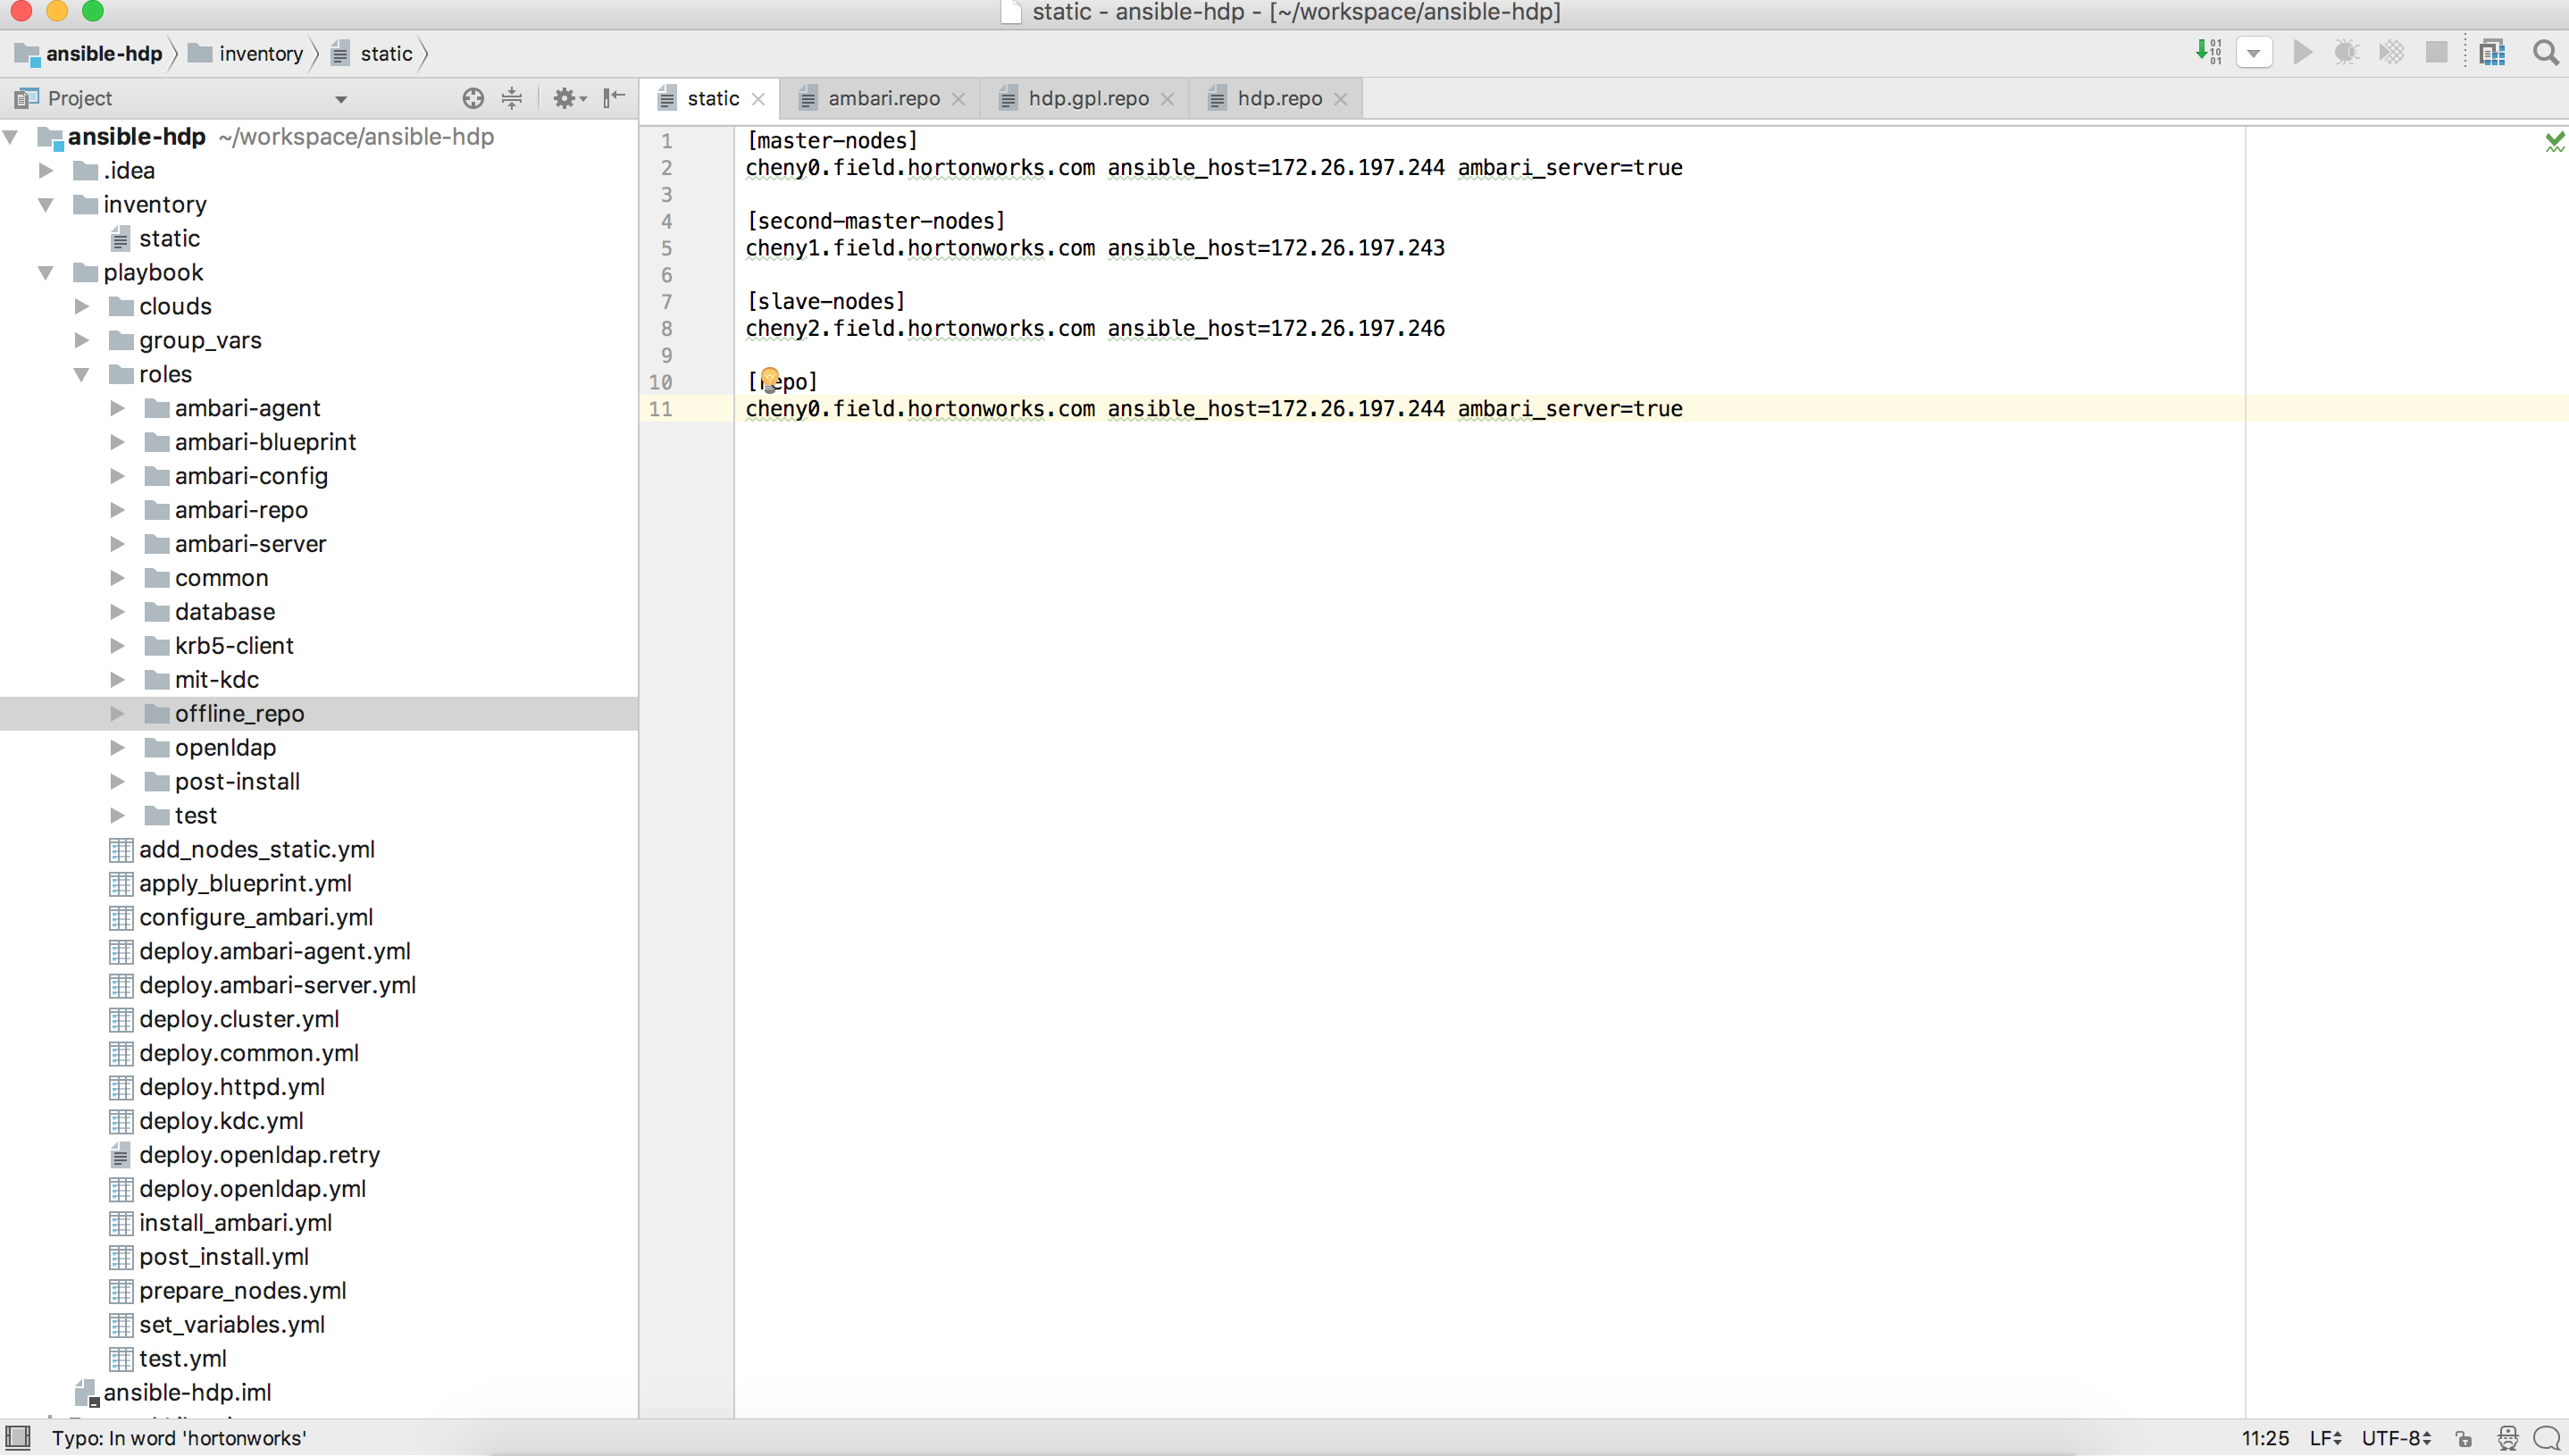The height and width of the screenshot is (1456, 2569).
Task: Click the intention lightbulb on line 10
Action: pos(769,380)
